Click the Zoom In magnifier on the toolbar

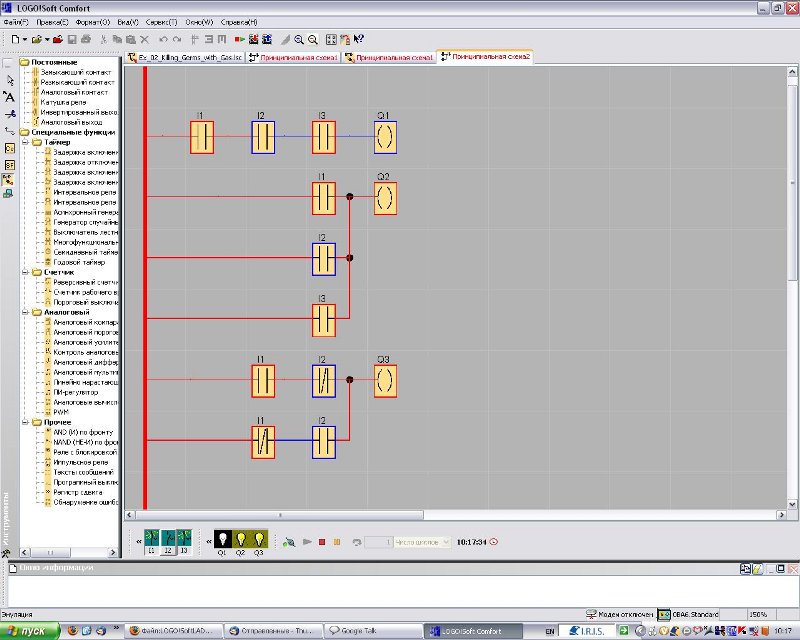[x=298, y=39]
